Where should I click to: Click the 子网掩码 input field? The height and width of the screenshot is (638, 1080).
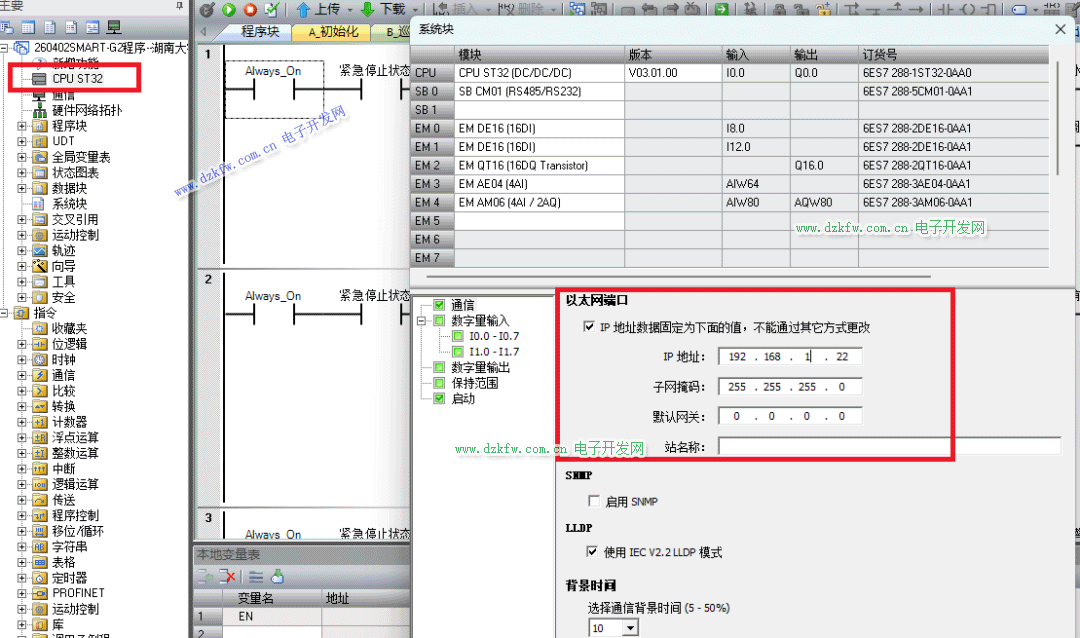(789, 387)
